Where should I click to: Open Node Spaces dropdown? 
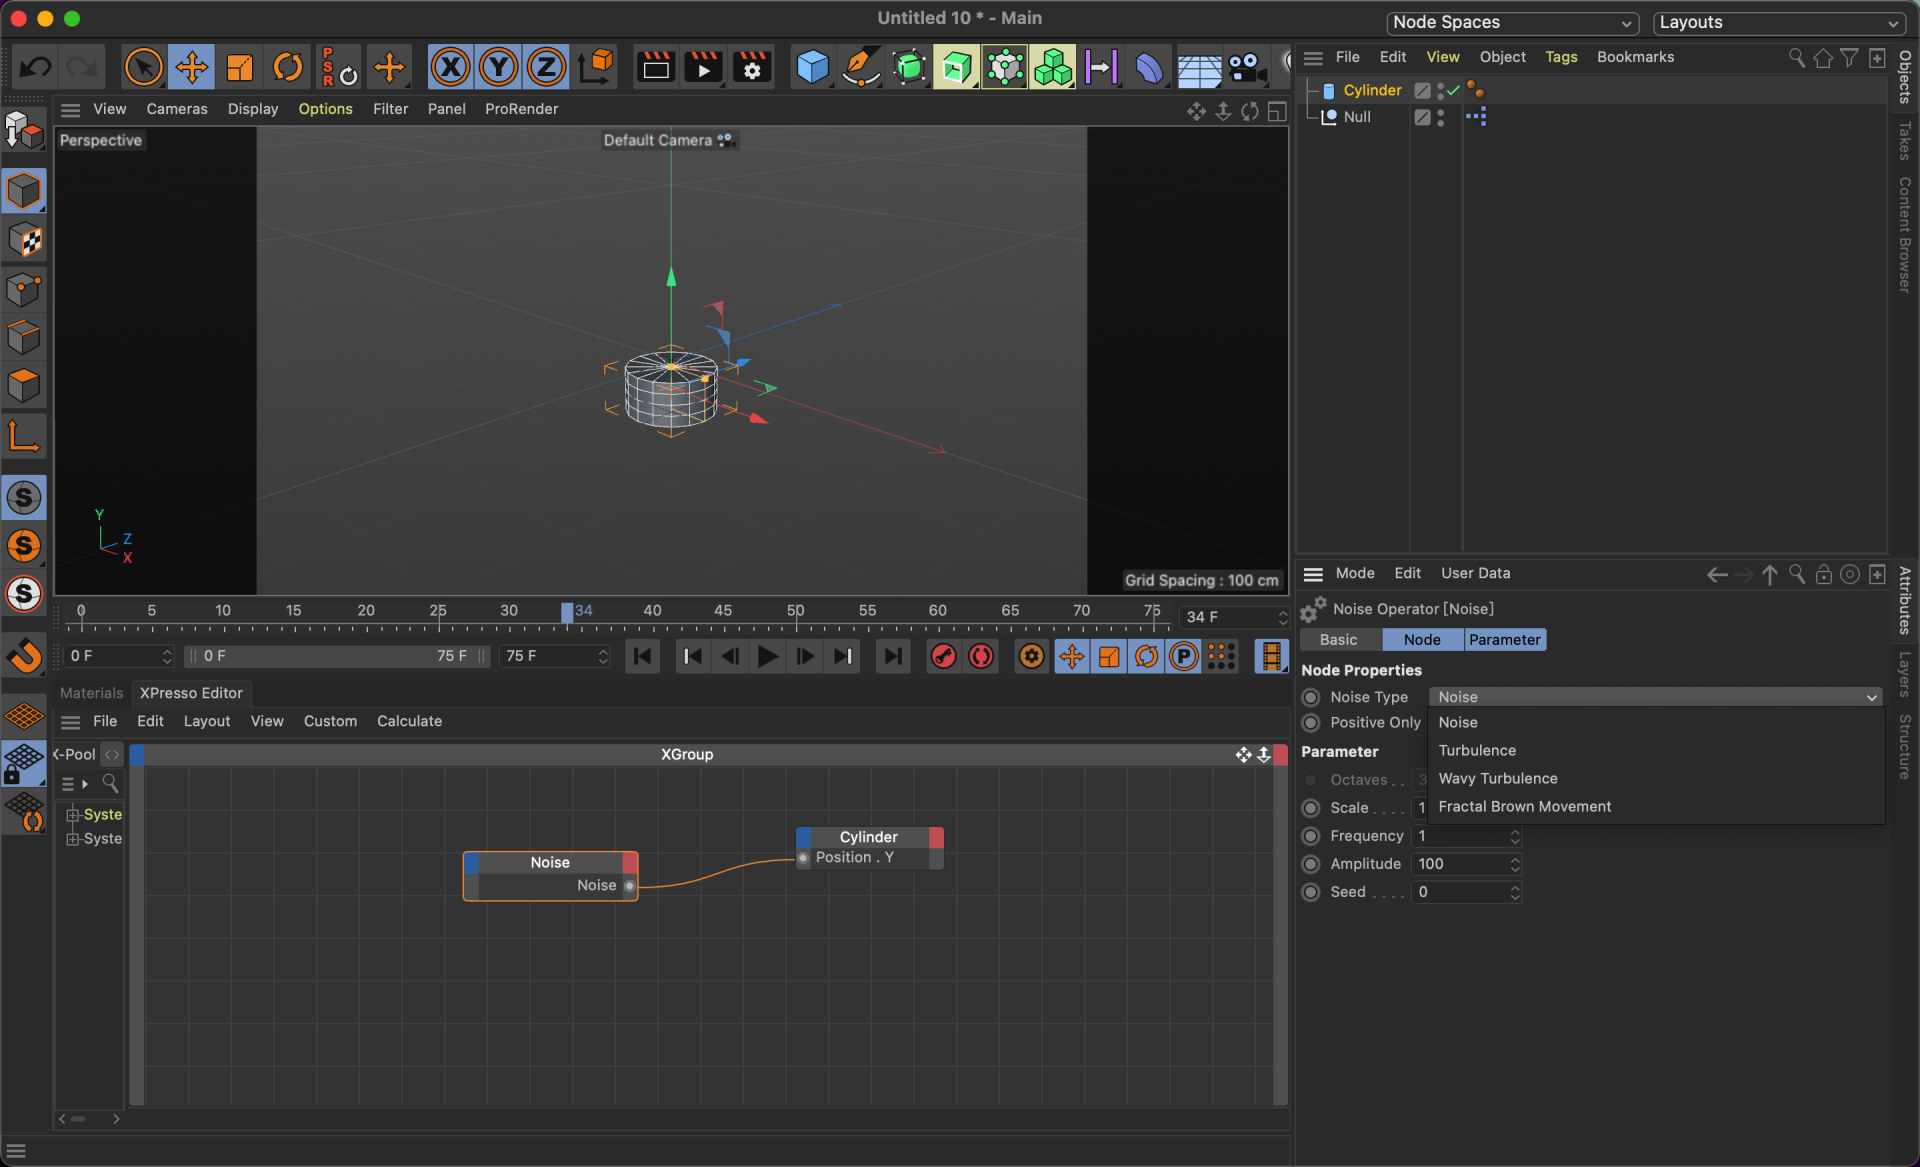1512,23
